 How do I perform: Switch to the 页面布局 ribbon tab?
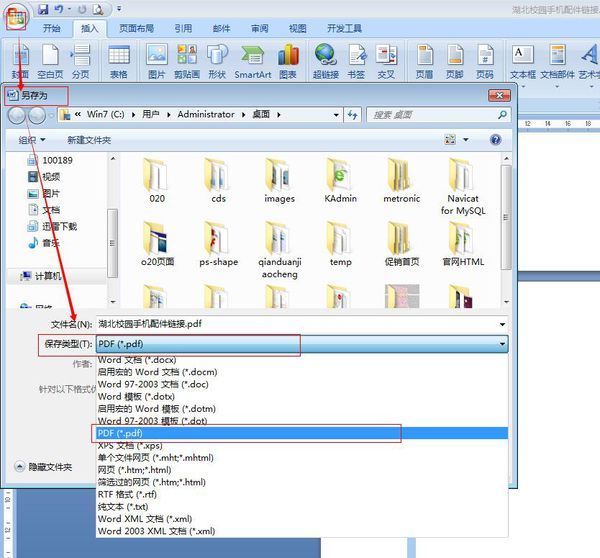pos(135,29)
